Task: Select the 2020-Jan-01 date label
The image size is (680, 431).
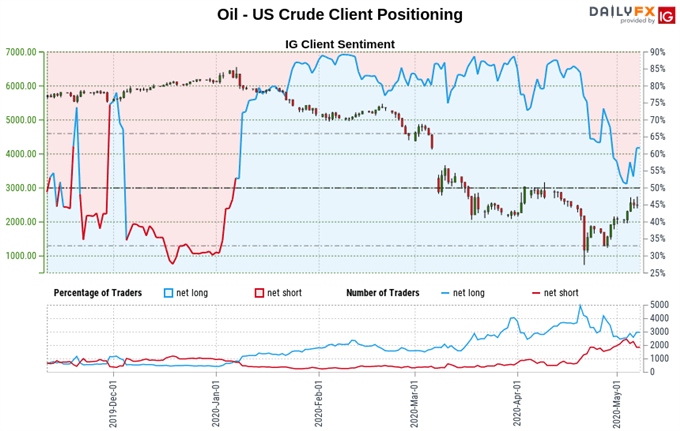Action: pos(216,405)
